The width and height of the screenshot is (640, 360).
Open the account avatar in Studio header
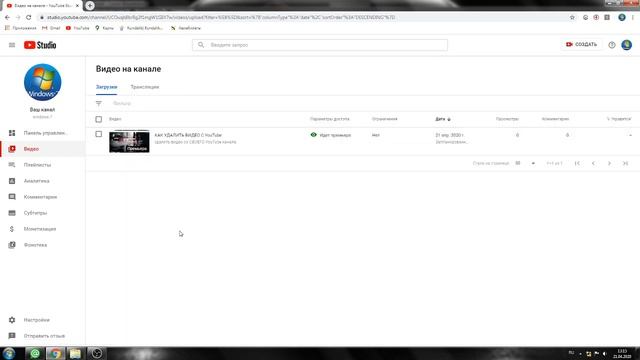click(627, 45)
